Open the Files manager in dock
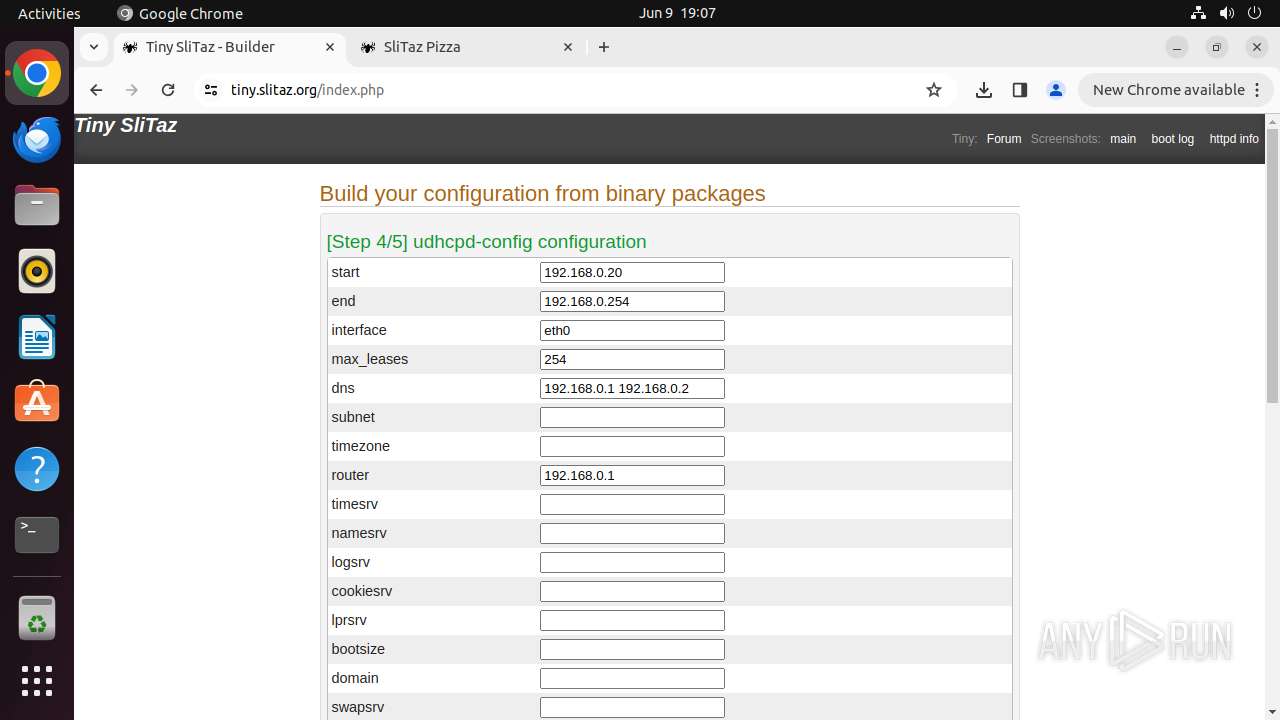1280x720 pixels. point(37,206)
